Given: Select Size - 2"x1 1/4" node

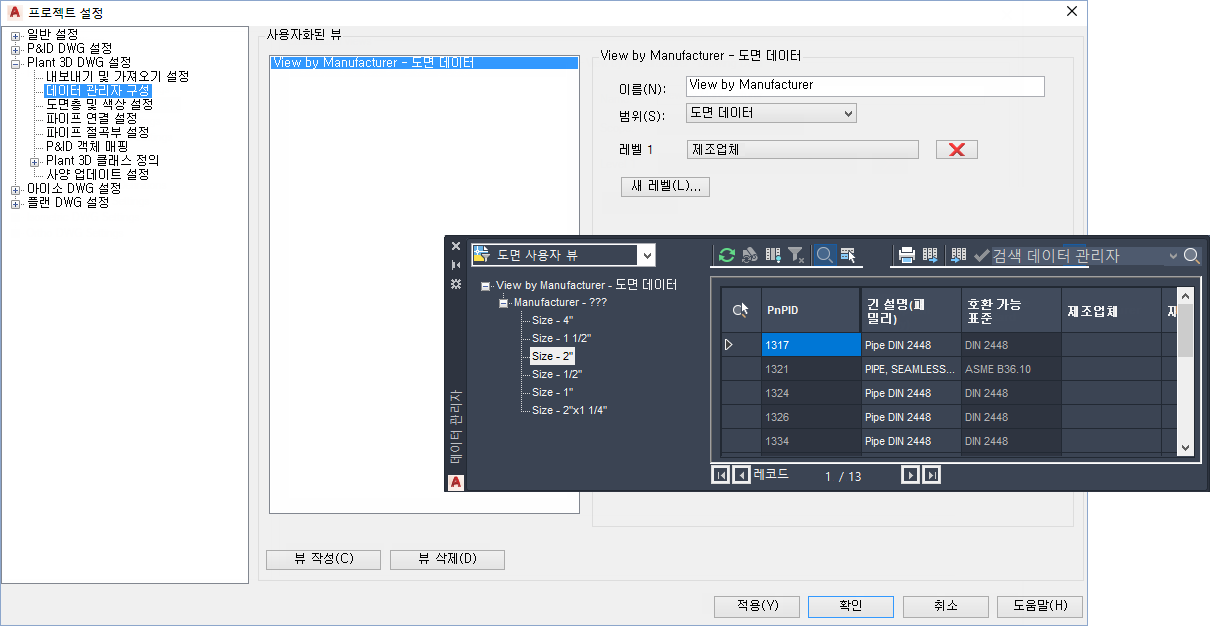Looking at the screenshot, I should [569, 410].
